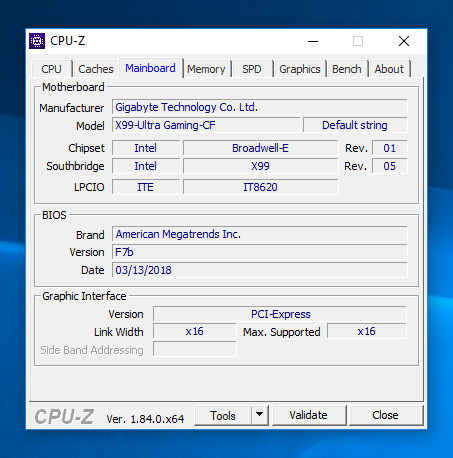Click the empty Side Band Addressing field

point(194,349)
